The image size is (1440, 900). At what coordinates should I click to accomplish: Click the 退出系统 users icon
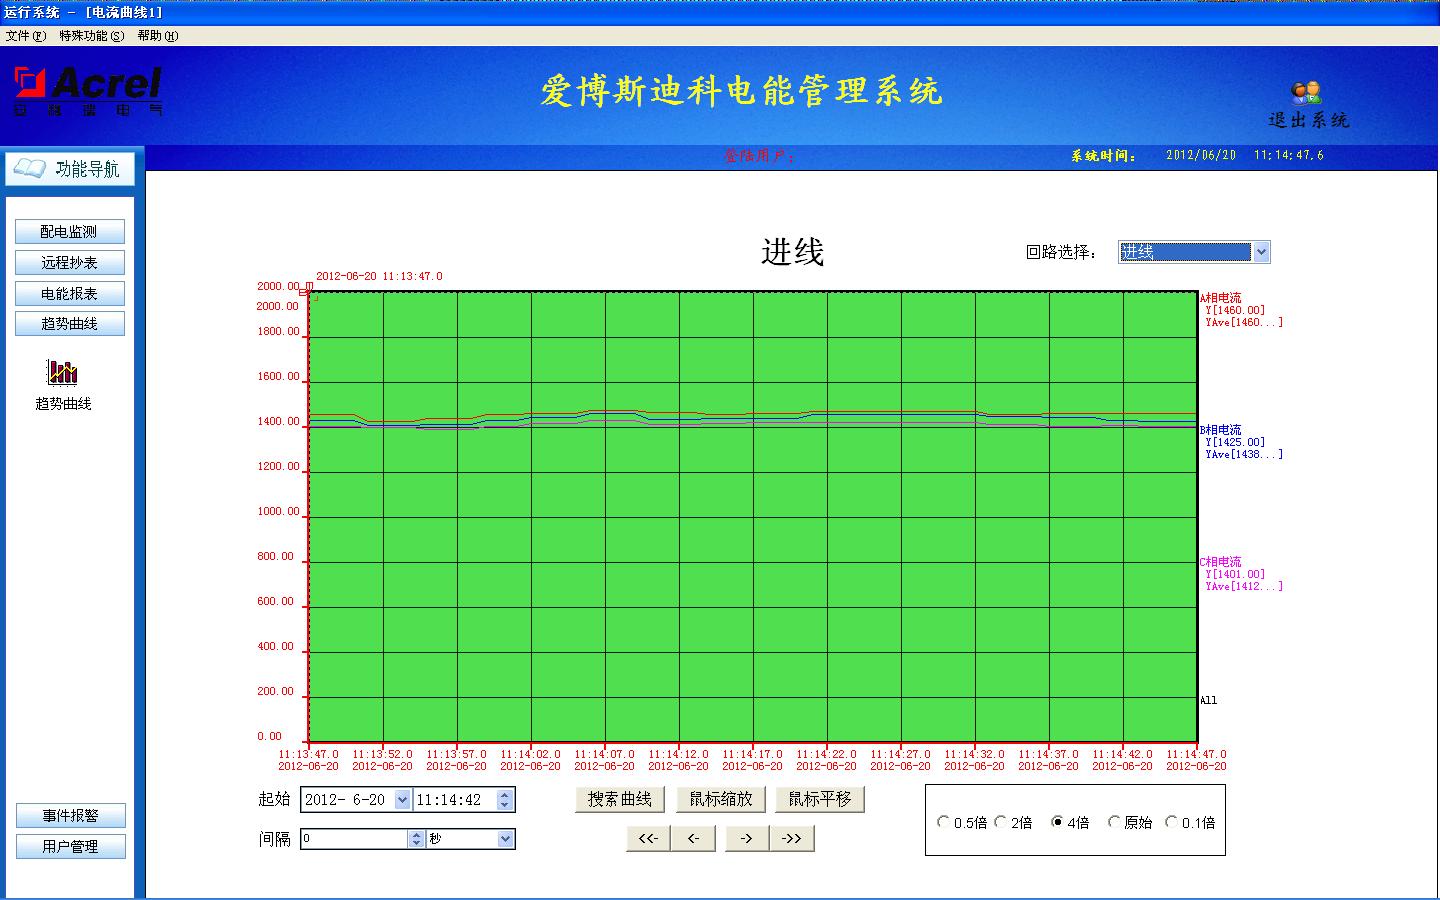[1306, 93]
